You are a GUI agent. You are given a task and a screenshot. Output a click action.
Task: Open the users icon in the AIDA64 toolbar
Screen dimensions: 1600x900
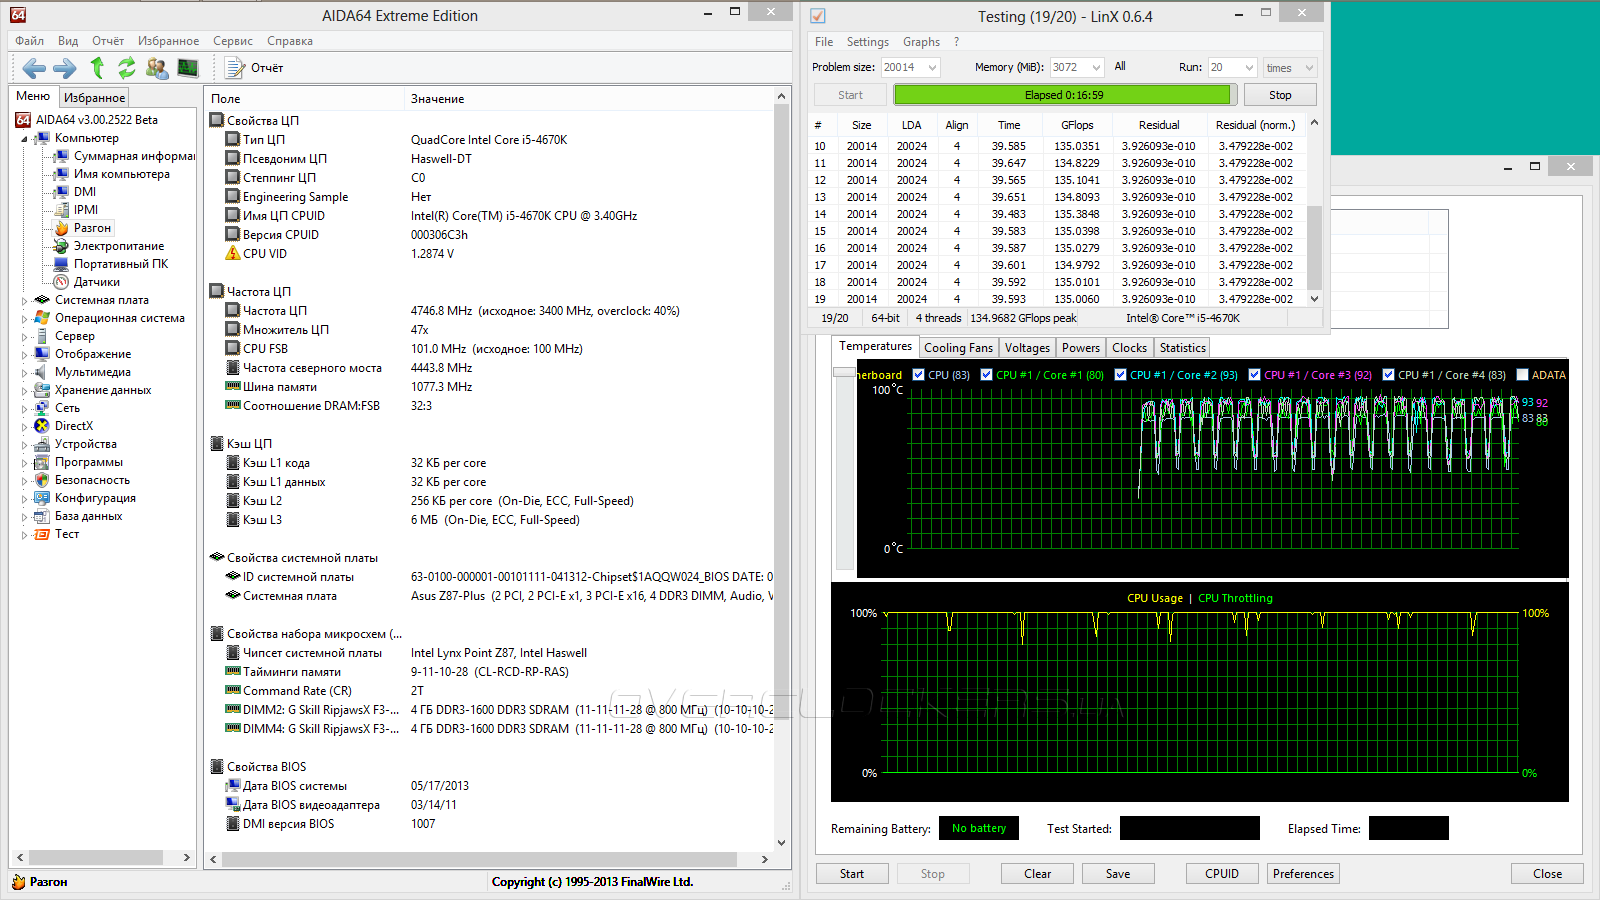[x=157, y=68]
